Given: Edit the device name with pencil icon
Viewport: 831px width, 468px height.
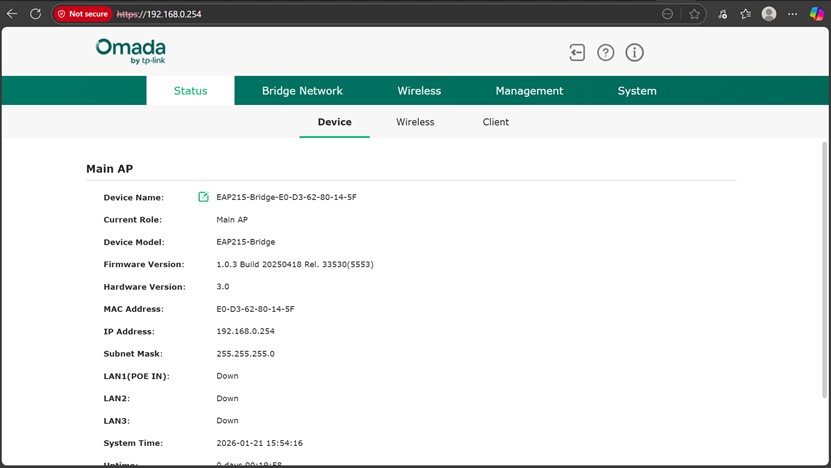Looking at the screenshot, I should click(203, 197).
